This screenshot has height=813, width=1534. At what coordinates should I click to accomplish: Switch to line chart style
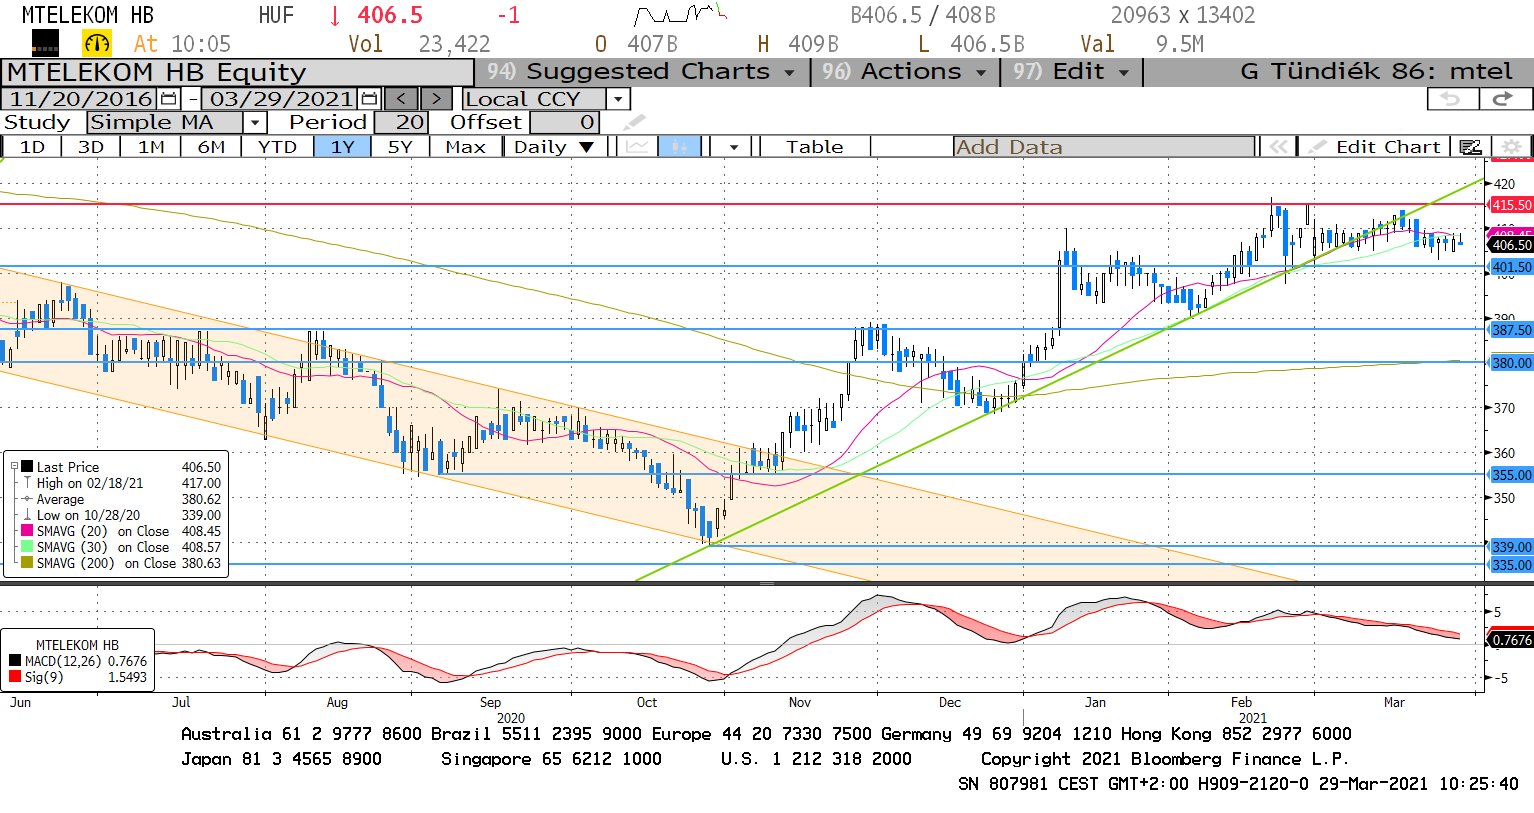click(x=637, y=147)
